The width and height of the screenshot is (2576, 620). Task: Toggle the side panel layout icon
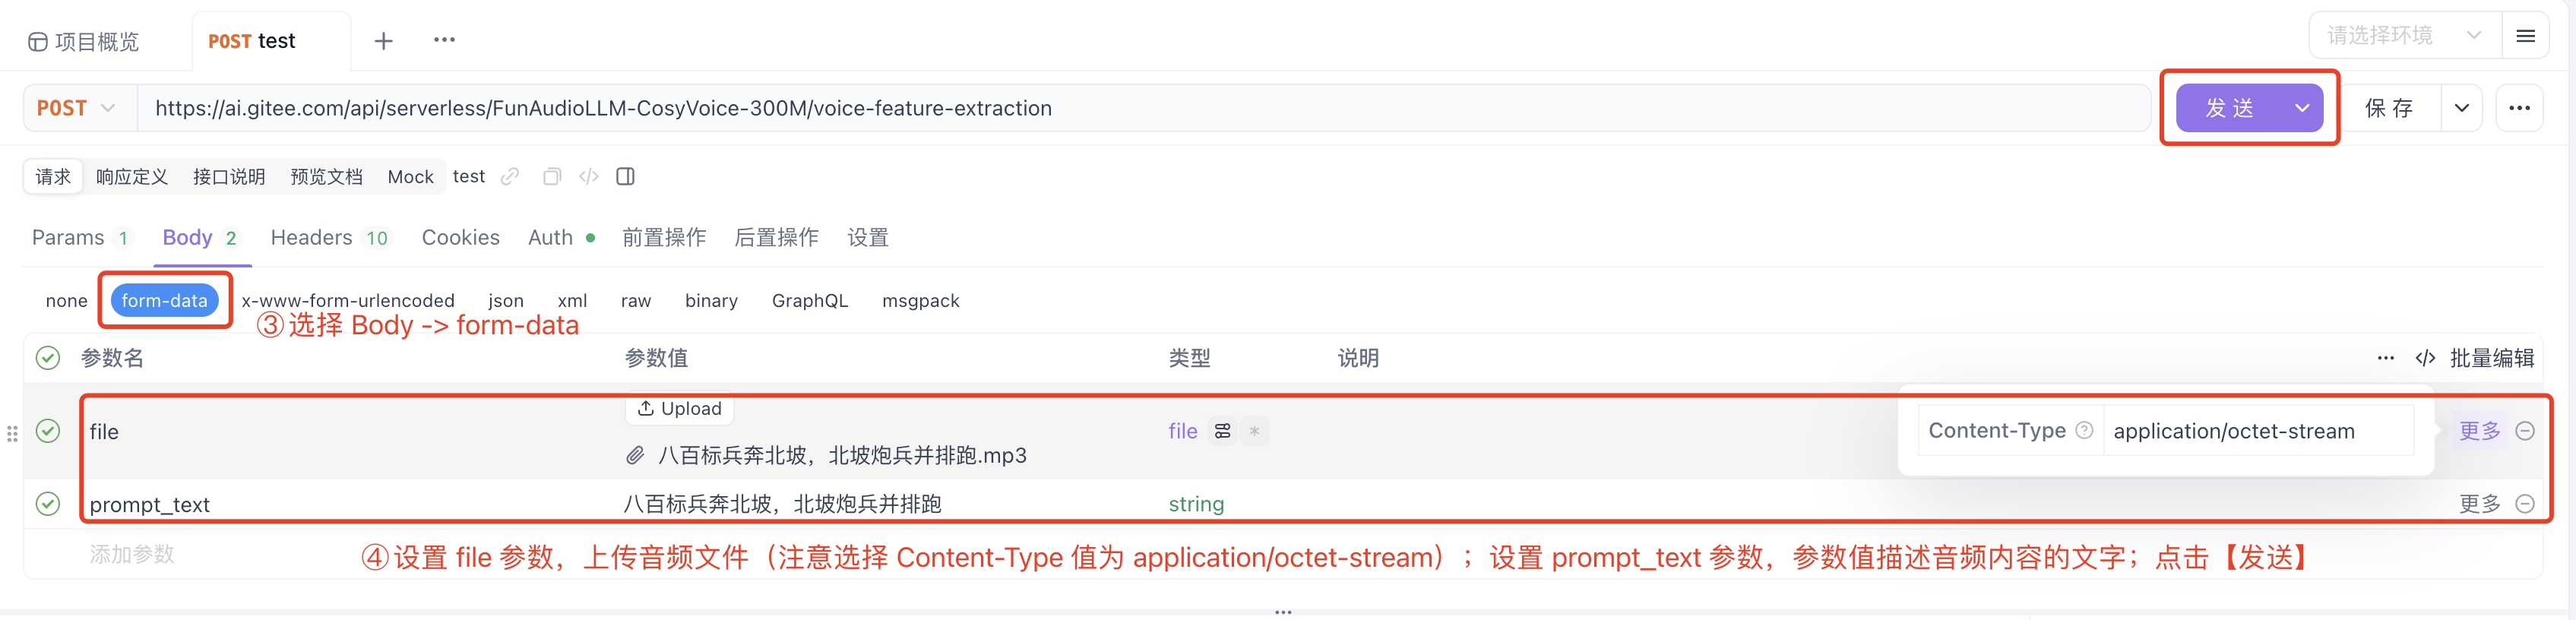tap(626, 177)
